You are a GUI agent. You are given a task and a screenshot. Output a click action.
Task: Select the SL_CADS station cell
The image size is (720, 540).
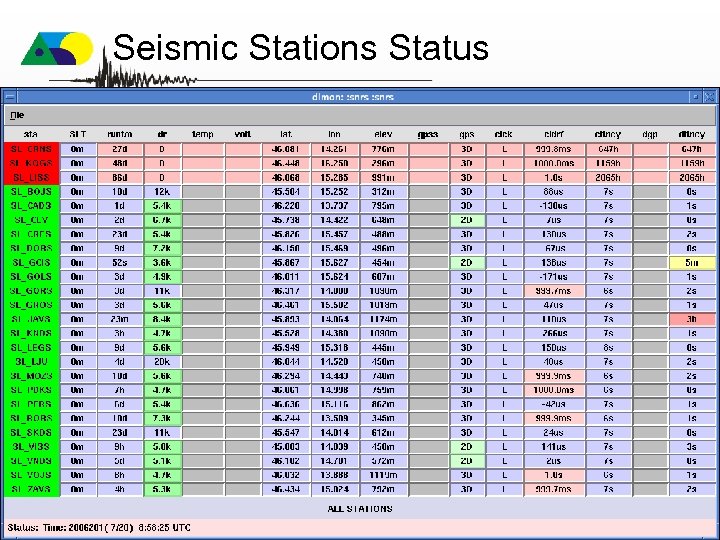tap(32, 206)
